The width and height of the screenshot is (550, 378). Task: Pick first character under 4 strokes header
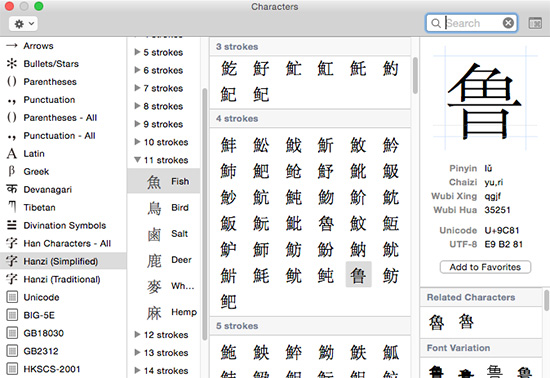228,145
